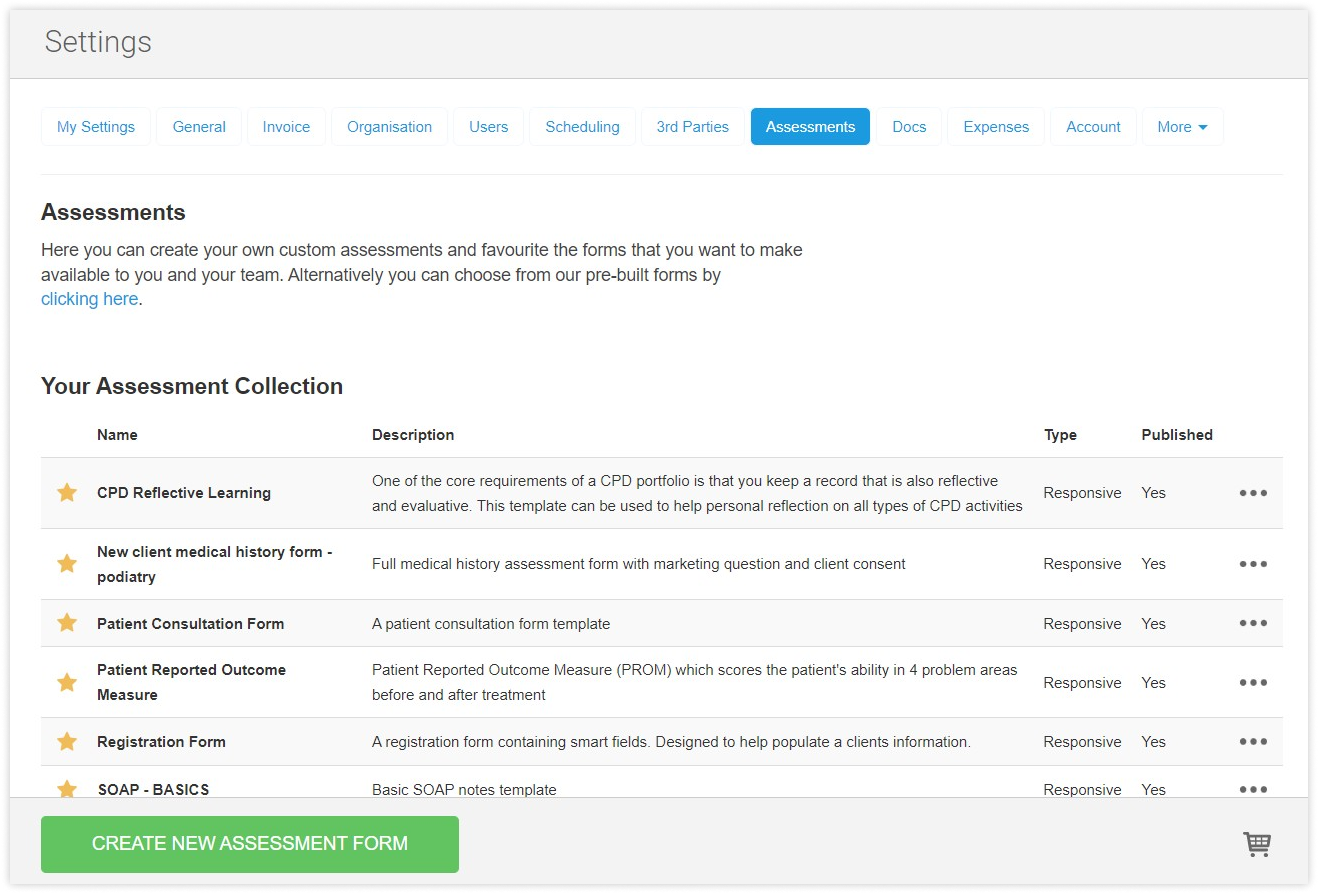Select the Organisation tab
Image resolution: width=1318 pixels, height=894 pixels.
click(x=390, y=127)
